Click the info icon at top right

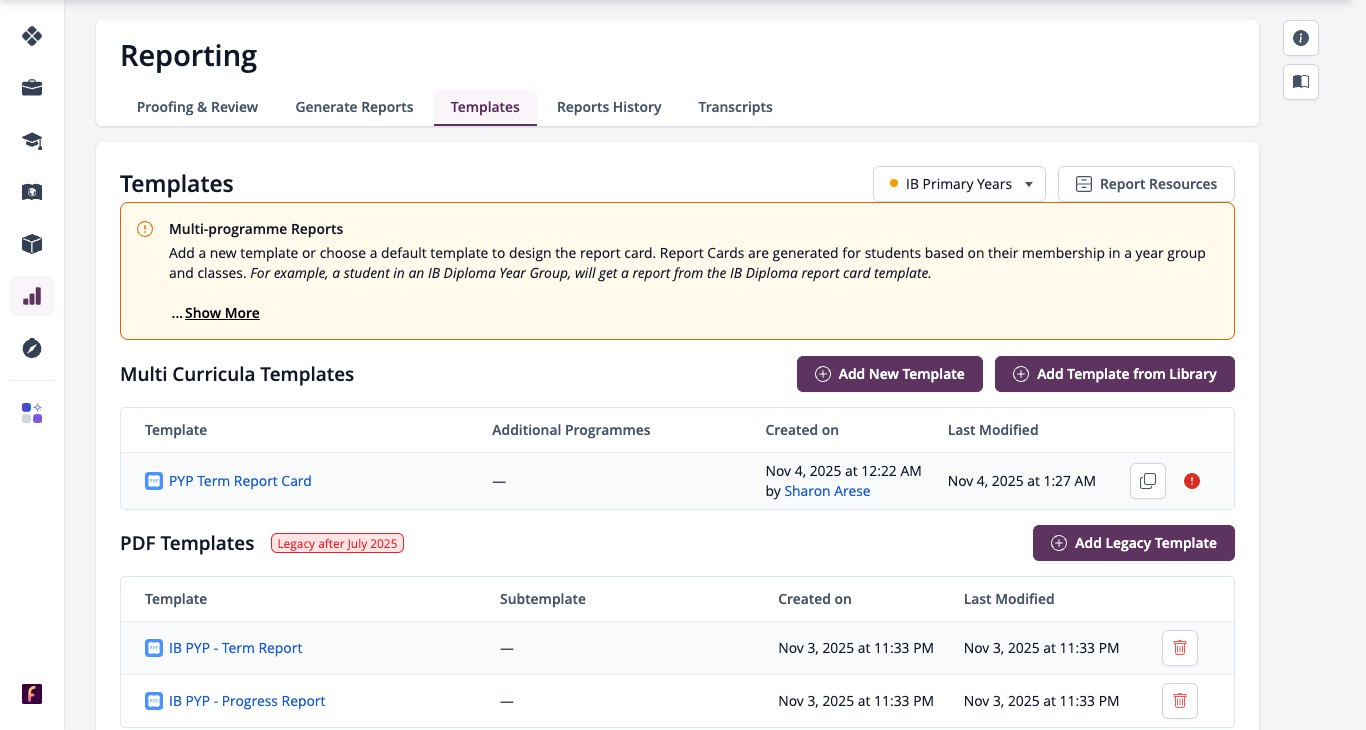coord(1301,38)
